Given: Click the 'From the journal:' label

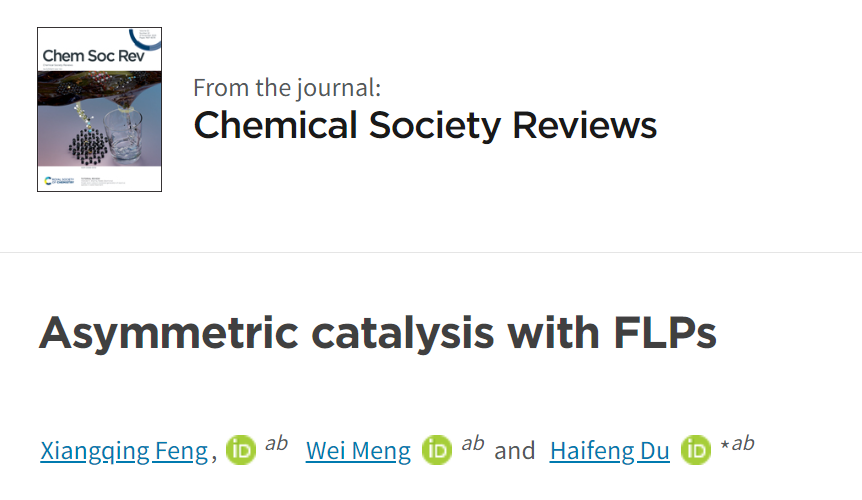Looking at the screenshot, I should click(x=287, y=87).
